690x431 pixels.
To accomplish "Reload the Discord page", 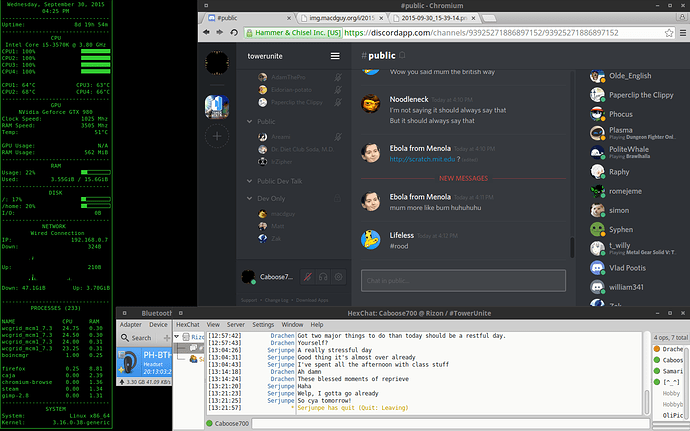I will click(234, 32).
